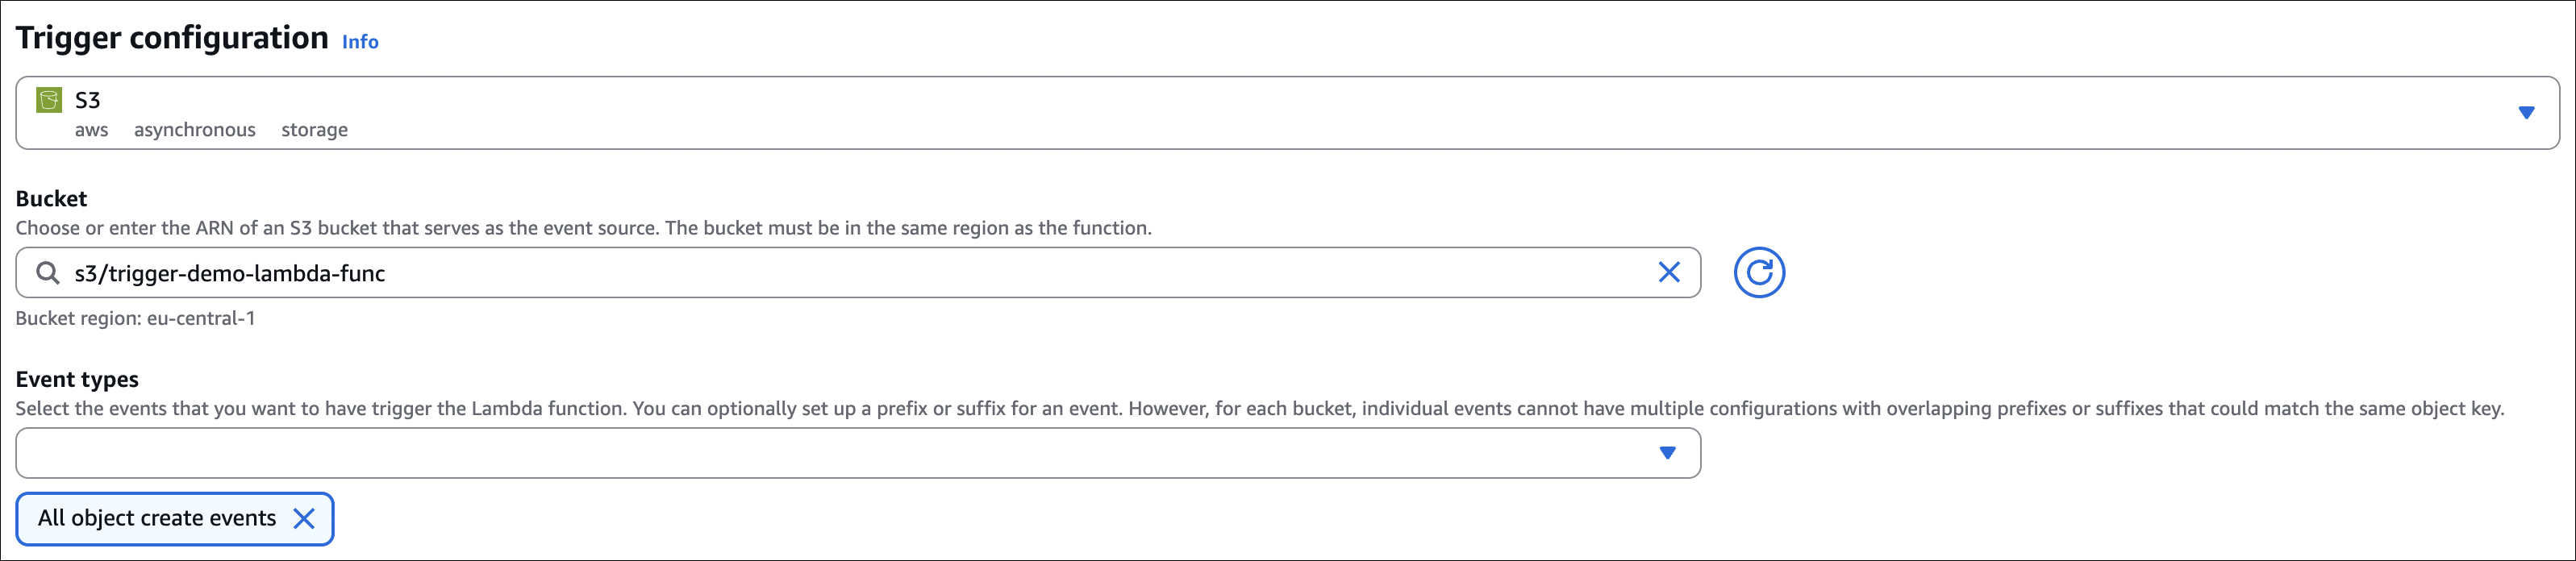Refresh the bucket list with circular arrow
Viewport: 2576px width, 561px height.
[1759, 272]
